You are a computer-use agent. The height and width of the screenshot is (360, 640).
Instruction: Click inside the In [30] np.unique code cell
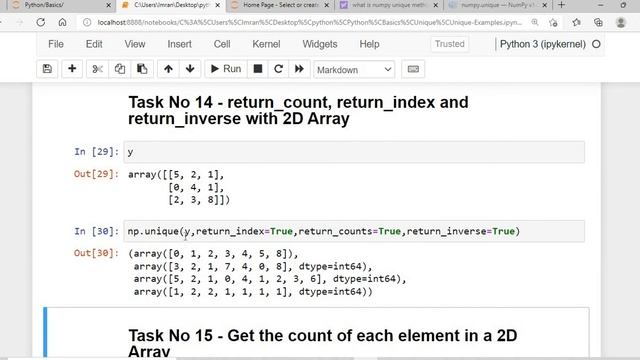click(354, 231)
